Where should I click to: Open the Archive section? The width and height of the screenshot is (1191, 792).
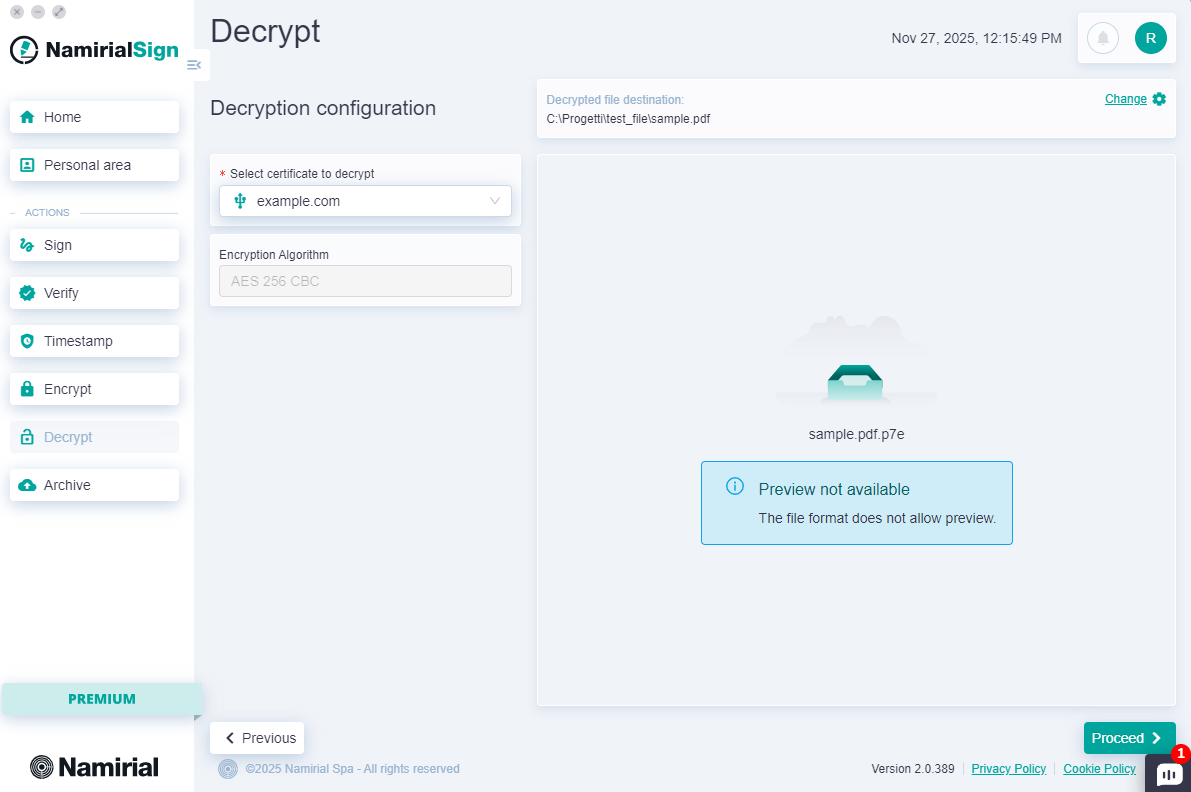(94, 485)
